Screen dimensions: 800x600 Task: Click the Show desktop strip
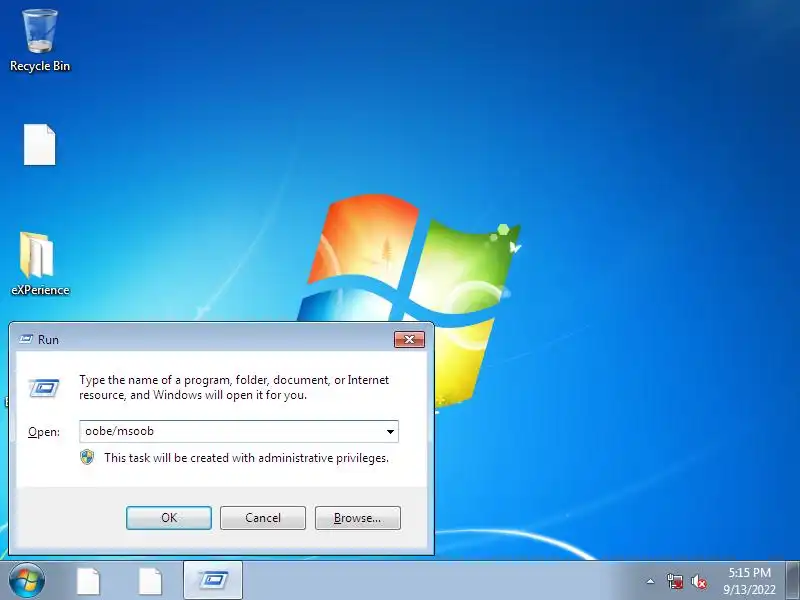click(793, 581)
